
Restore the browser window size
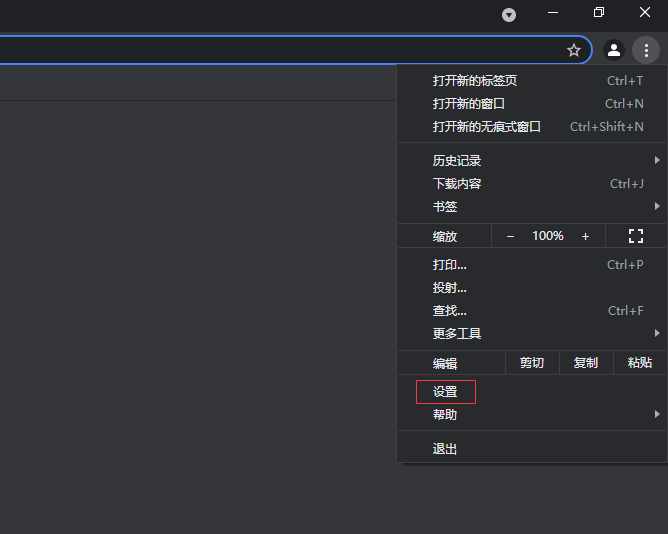pos(599,13)
